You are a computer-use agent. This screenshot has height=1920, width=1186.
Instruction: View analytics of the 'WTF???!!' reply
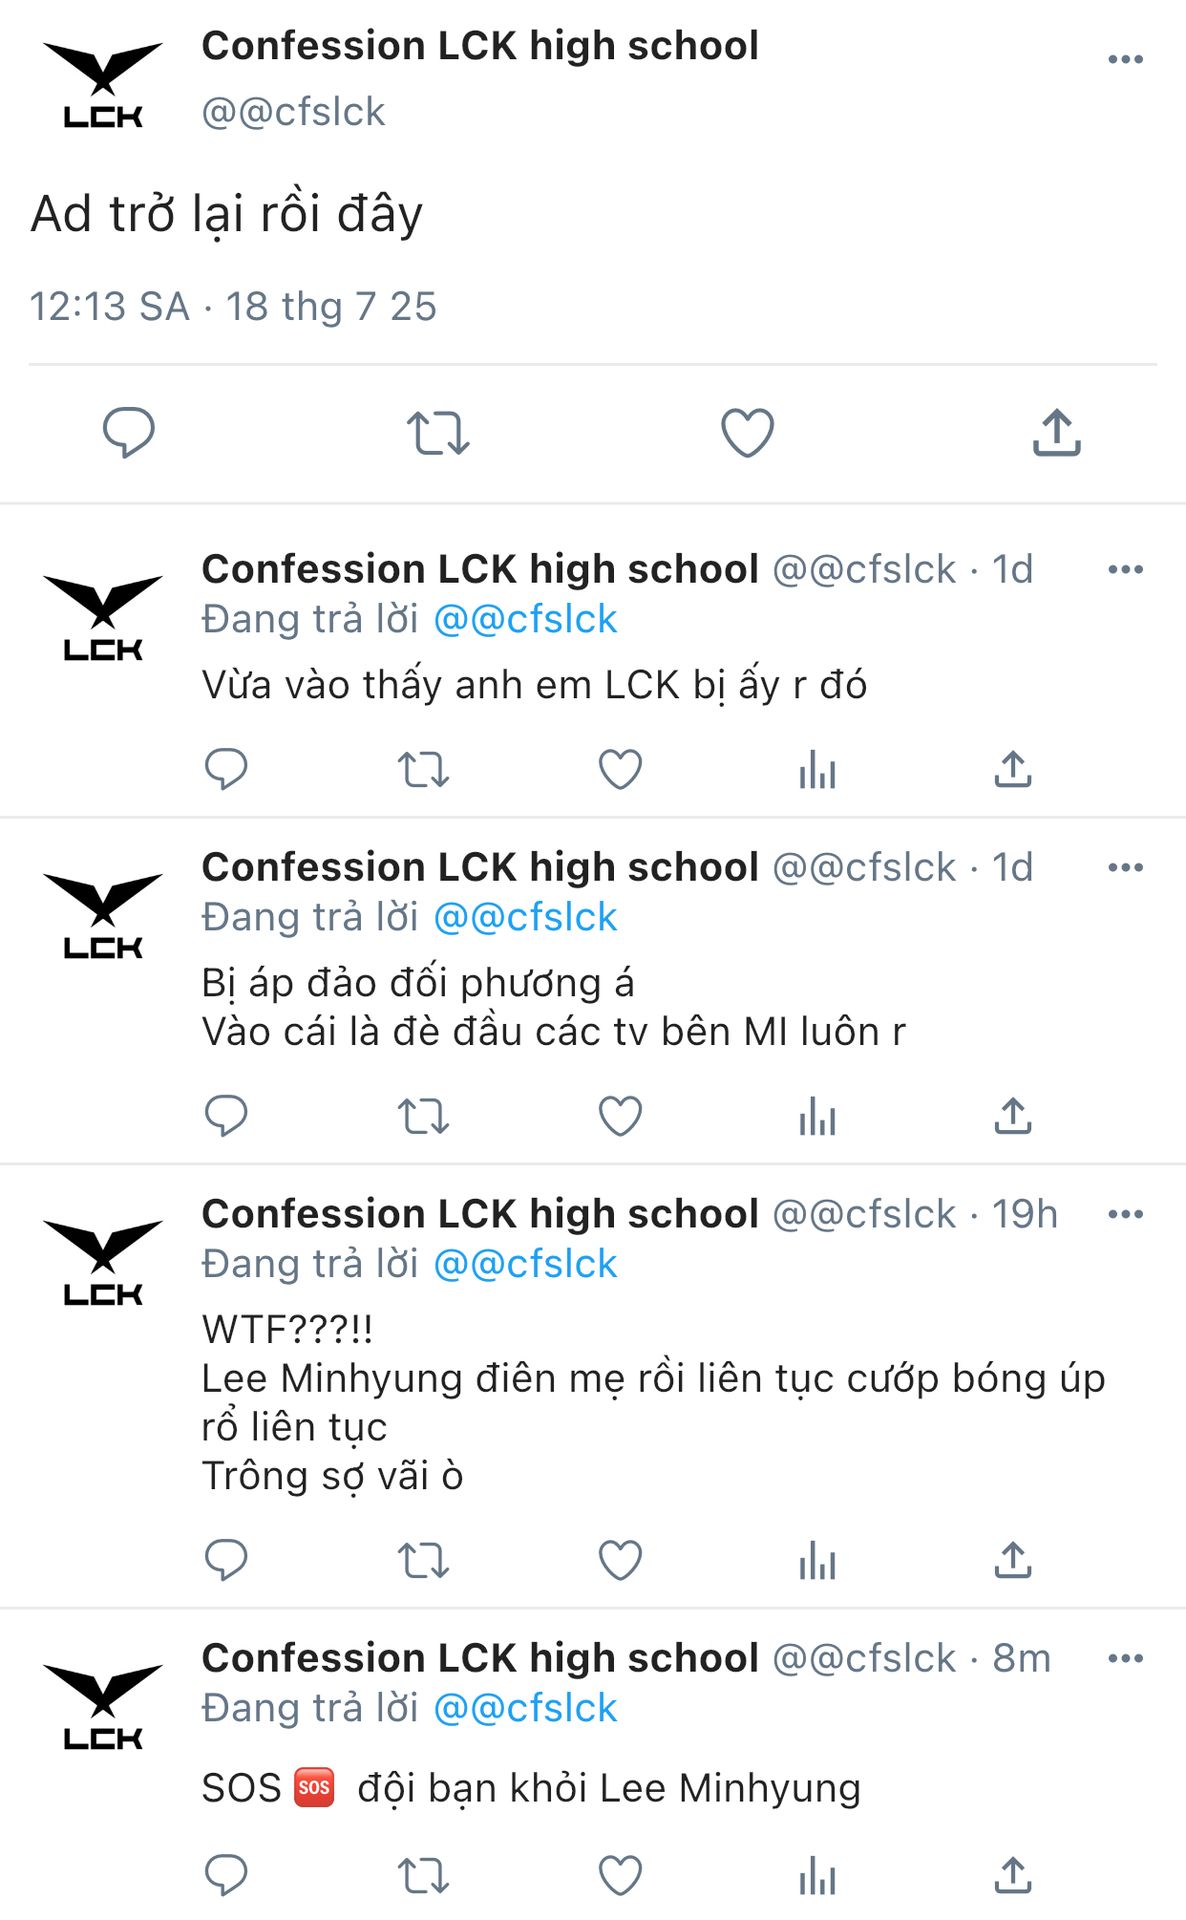tap(817, 1560)
